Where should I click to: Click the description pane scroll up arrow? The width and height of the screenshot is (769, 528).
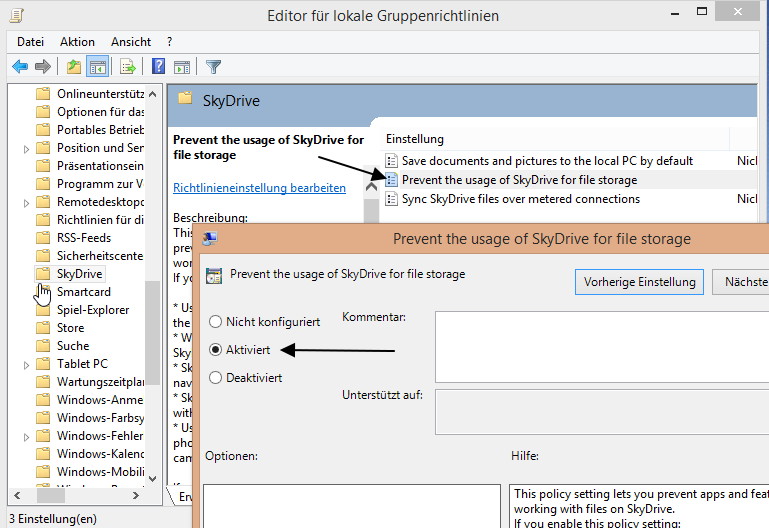[x=371, y=187]
